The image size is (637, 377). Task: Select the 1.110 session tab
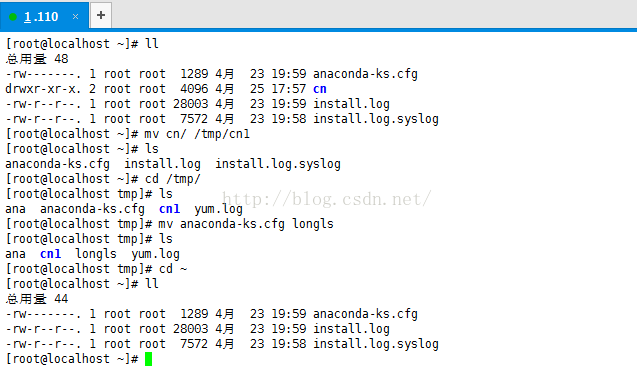click(x=41, y=17)
